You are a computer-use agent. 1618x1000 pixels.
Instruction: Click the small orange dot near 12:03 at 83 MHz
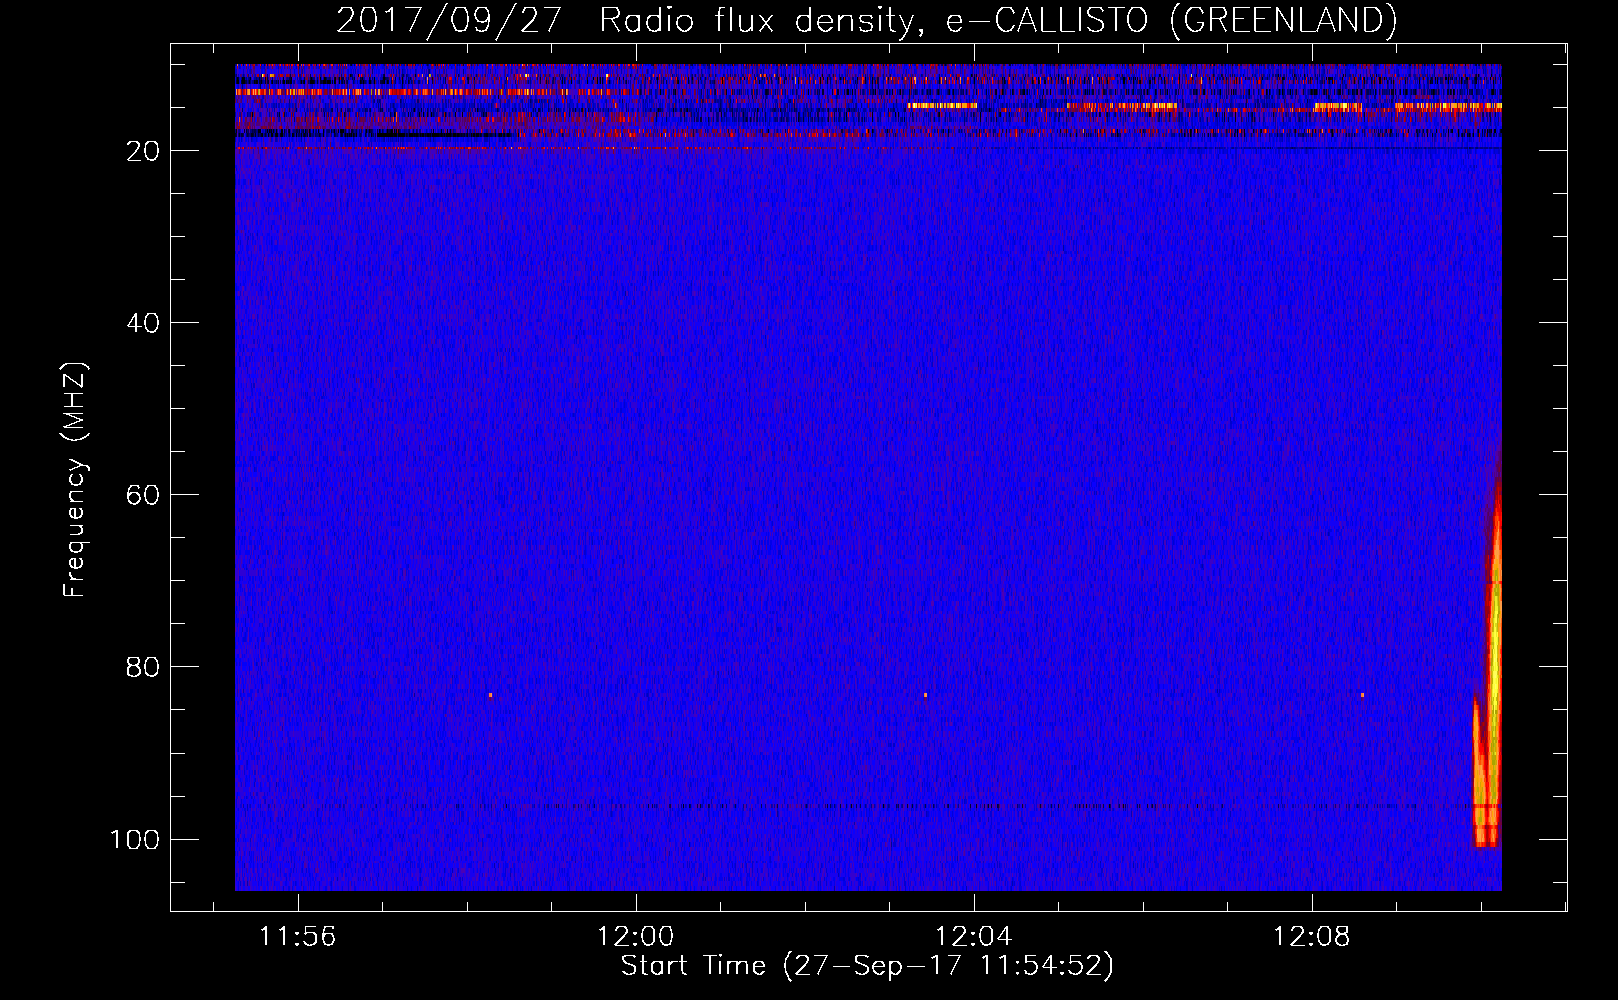point(925,695)
